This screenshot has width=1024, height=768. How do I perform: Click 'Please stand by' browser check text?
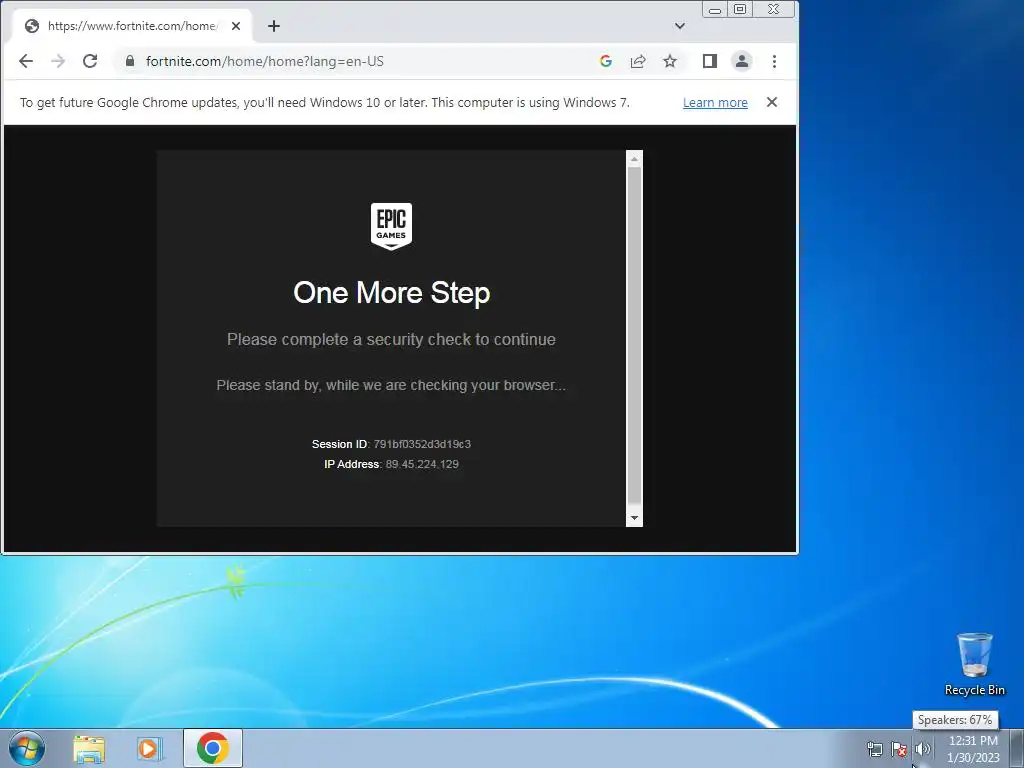pos(391,385)
